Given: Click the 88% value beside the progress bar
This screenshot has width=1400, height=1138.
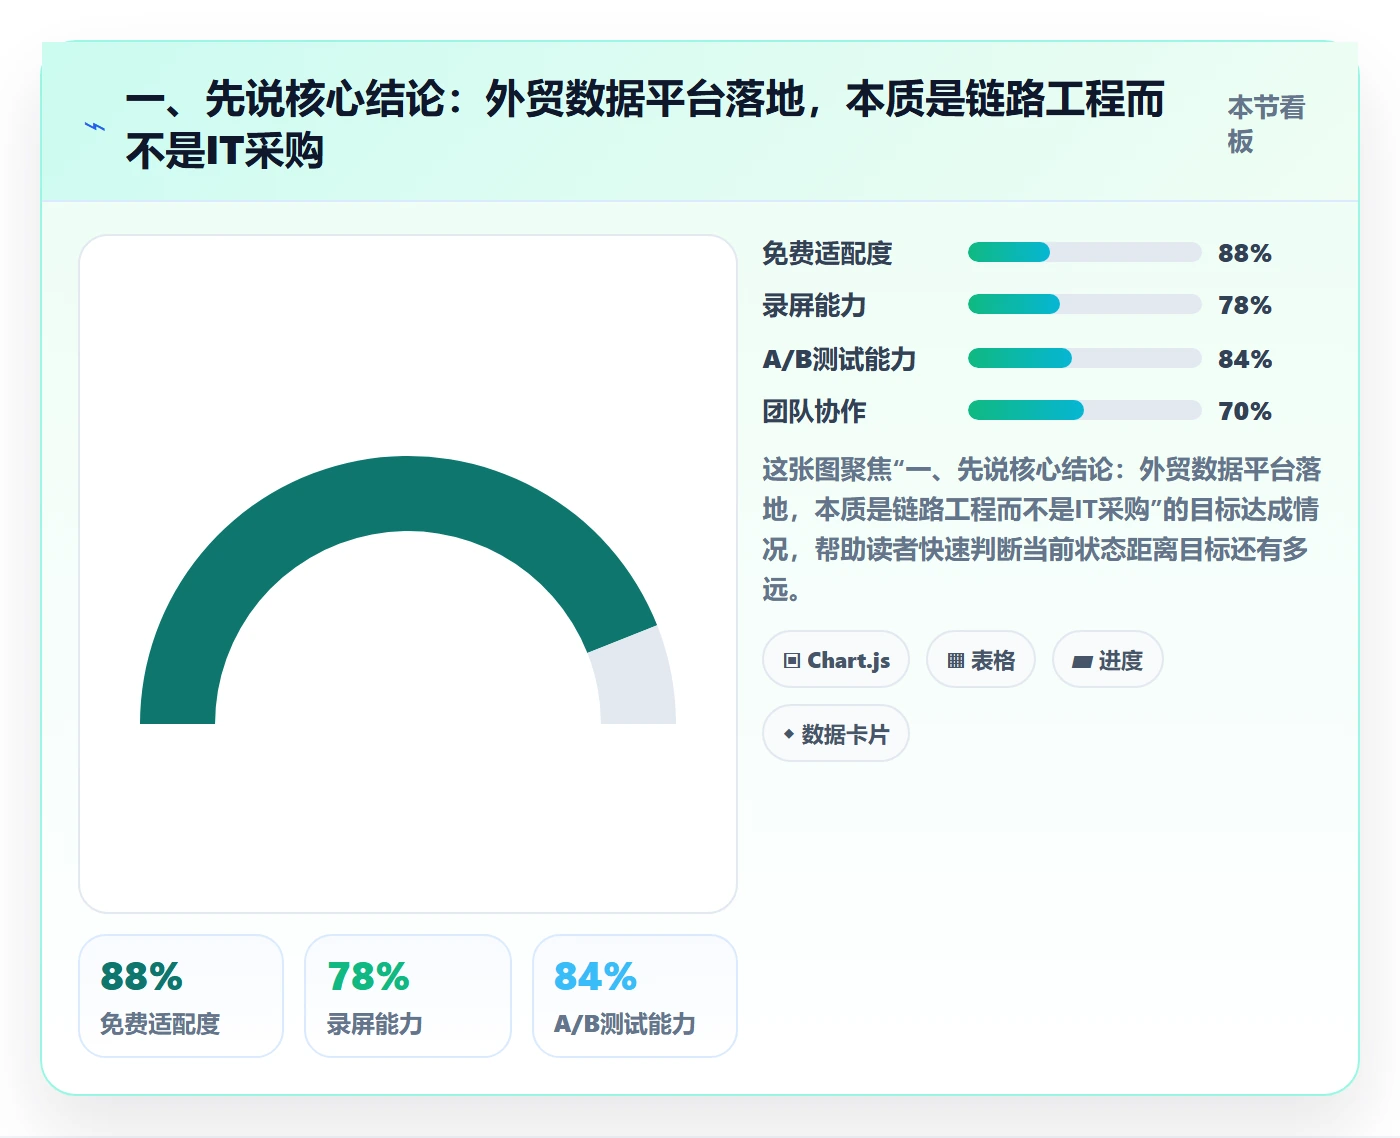Looking at the screenshot, I should click(x=1245, y=253).
